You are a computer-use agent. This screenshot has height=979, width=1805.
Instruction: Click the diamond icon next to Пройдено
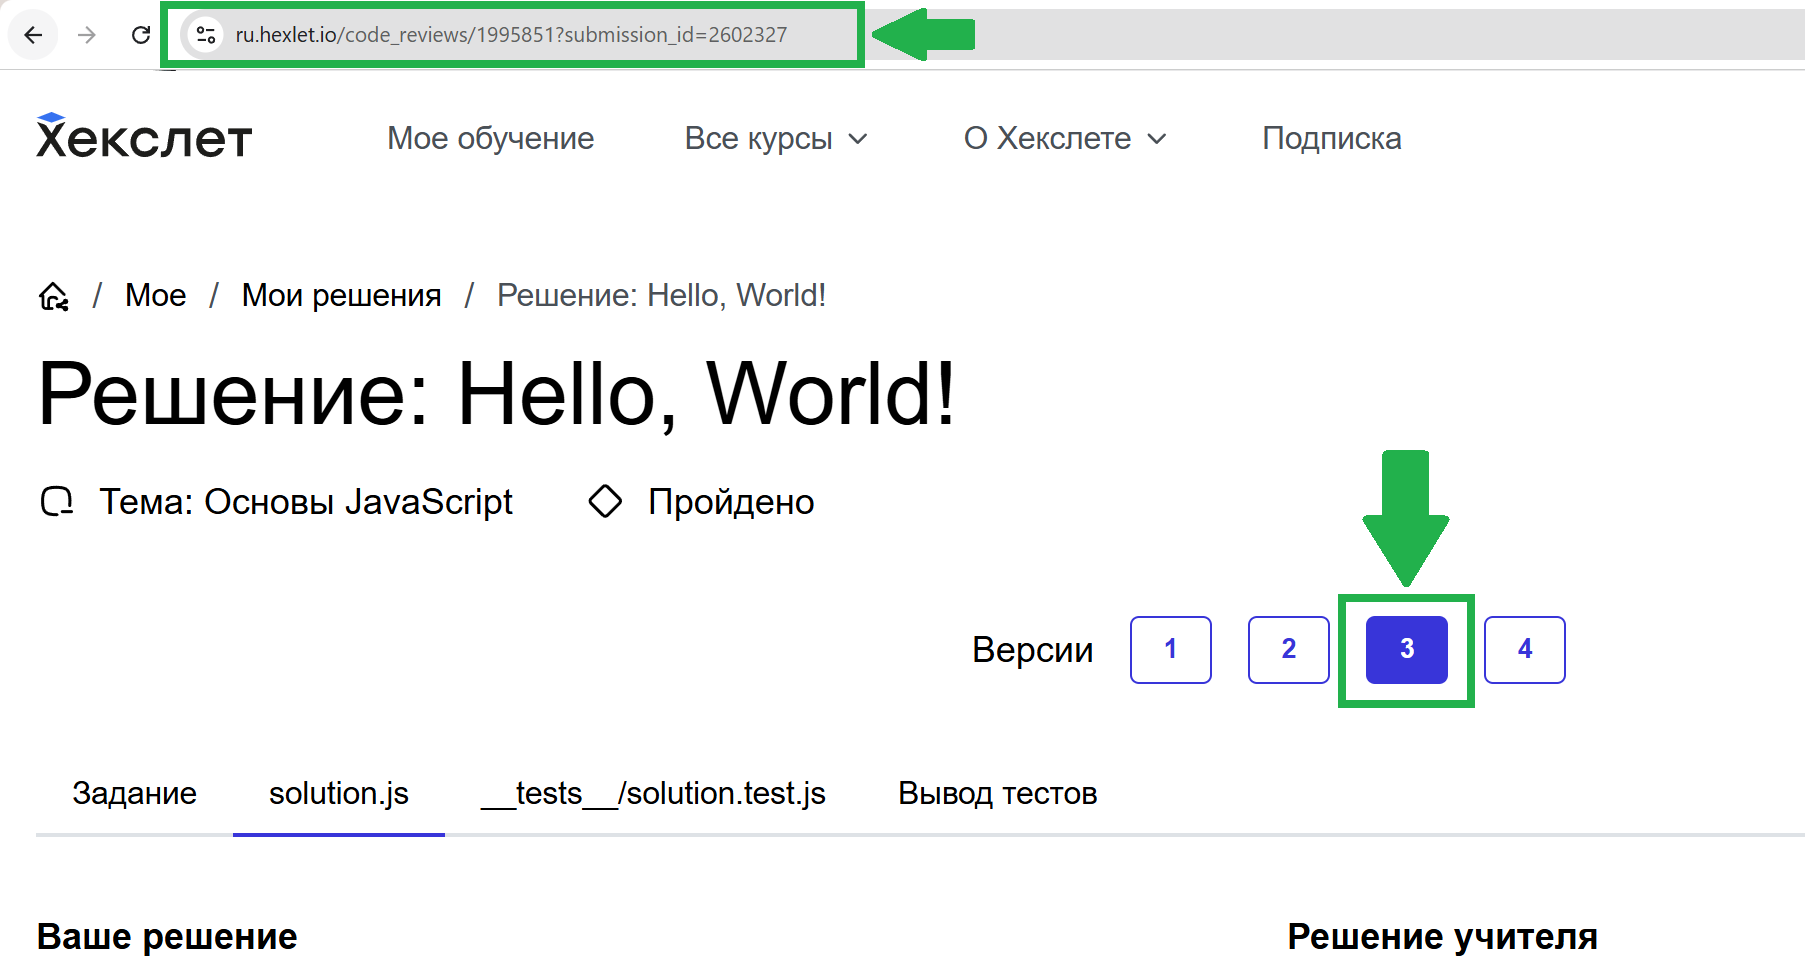(605, 501)
